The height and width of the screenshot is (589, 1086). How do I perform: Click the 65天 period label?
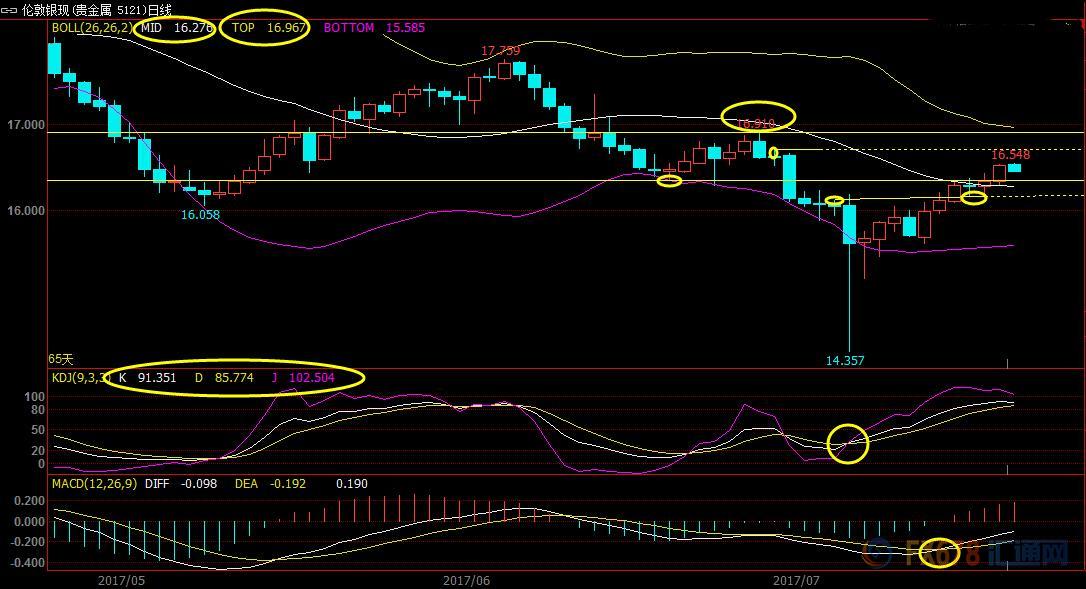[x=60, y=359]
